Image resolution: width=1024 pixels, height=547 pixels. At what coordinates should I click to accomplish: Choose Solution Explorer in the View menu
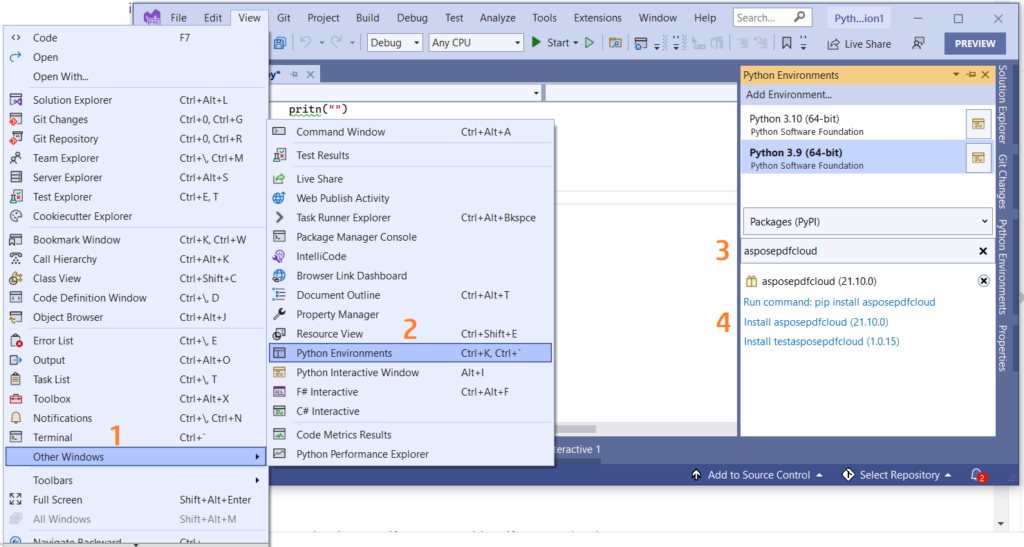(x=72, y=100)
